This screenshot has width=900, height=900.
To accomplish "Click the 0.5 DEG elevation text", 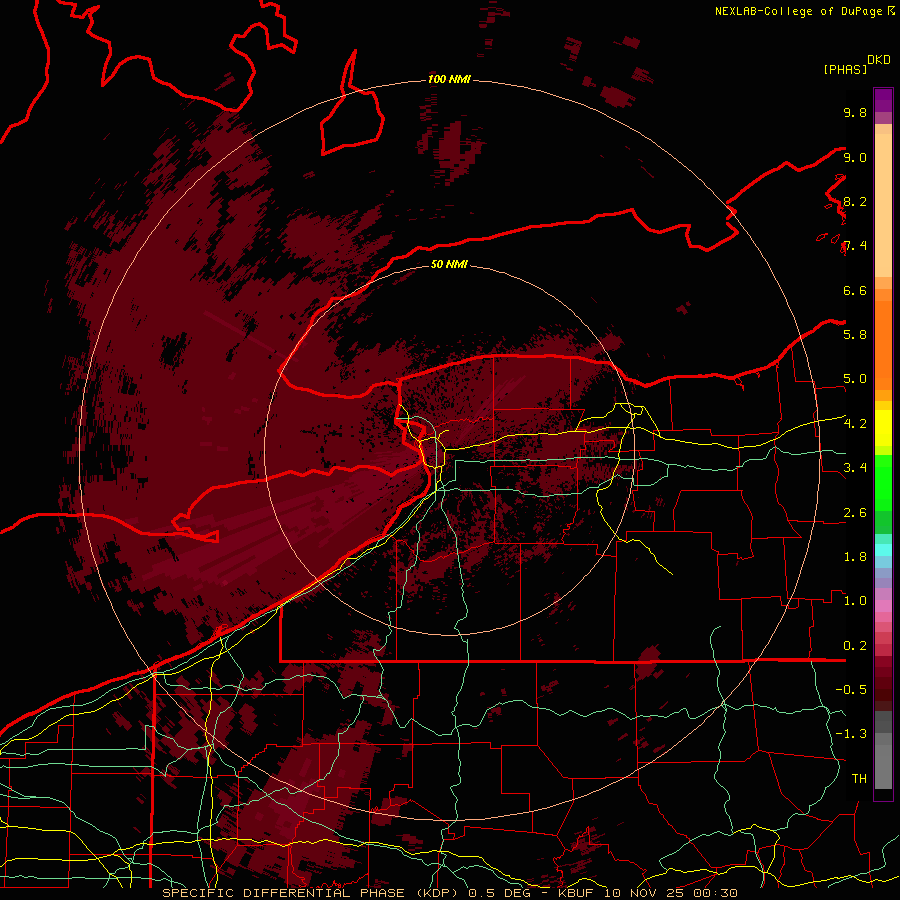I will pyautogui.click(x=501, y=893).
